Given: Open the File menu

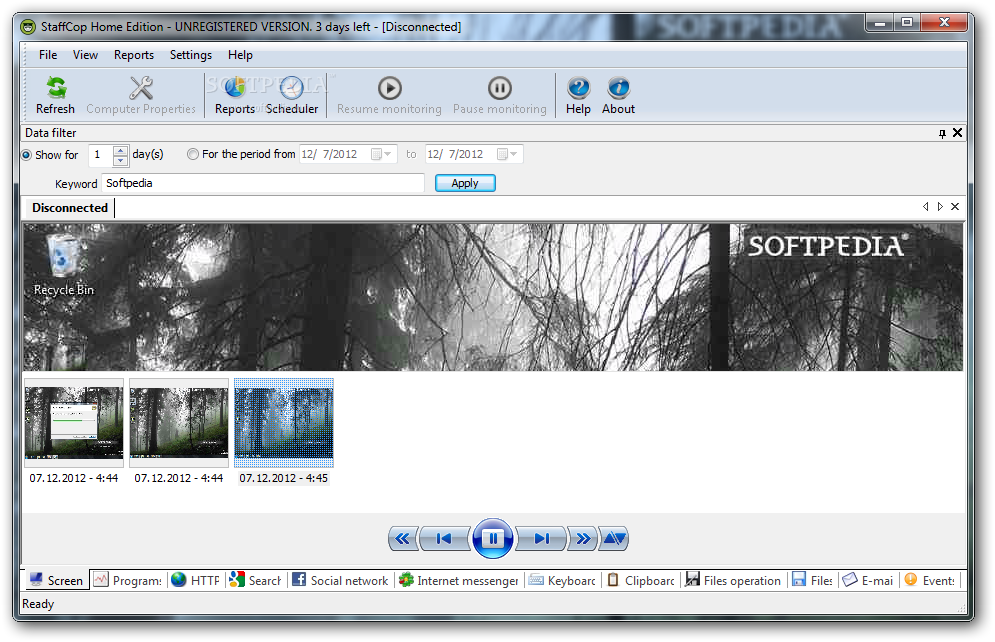Looking at the screenshot, I should point(48,55).
